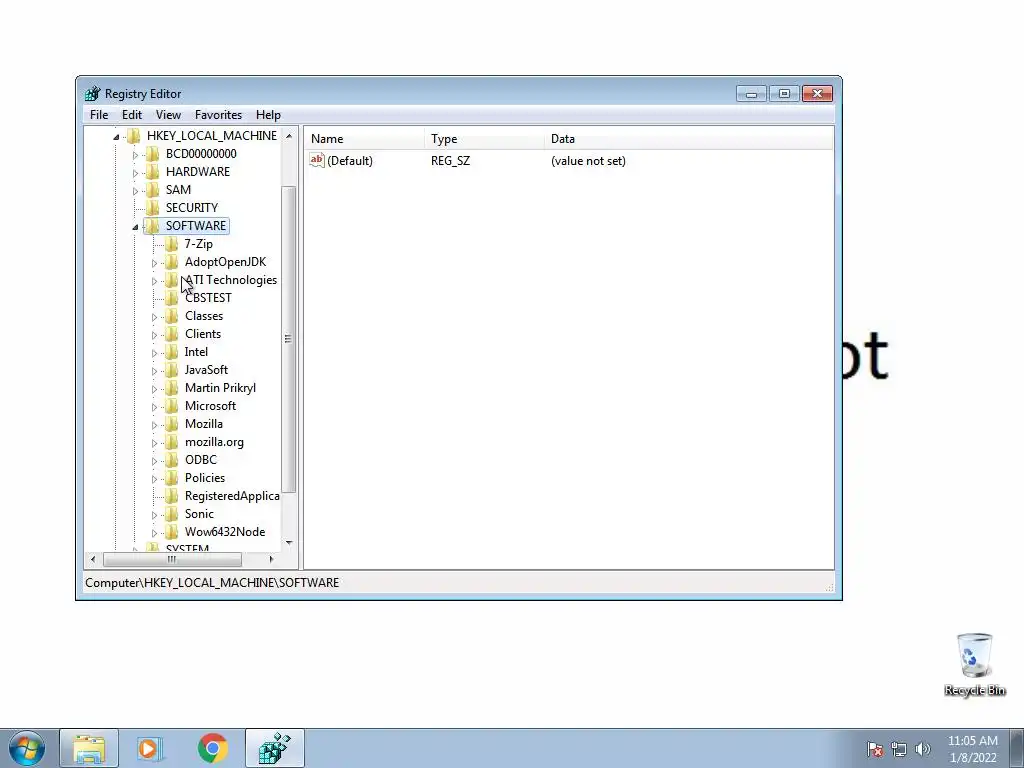Expand the AdoptOpenJDK key
The image size is (1024, 768).
(154, 263)
